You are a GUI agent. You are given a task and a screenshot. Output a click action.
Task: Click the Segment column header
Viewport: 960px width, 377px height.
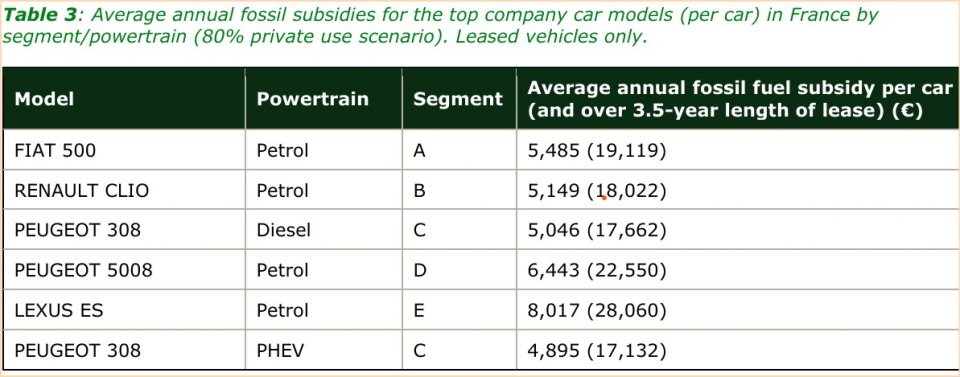458,99
